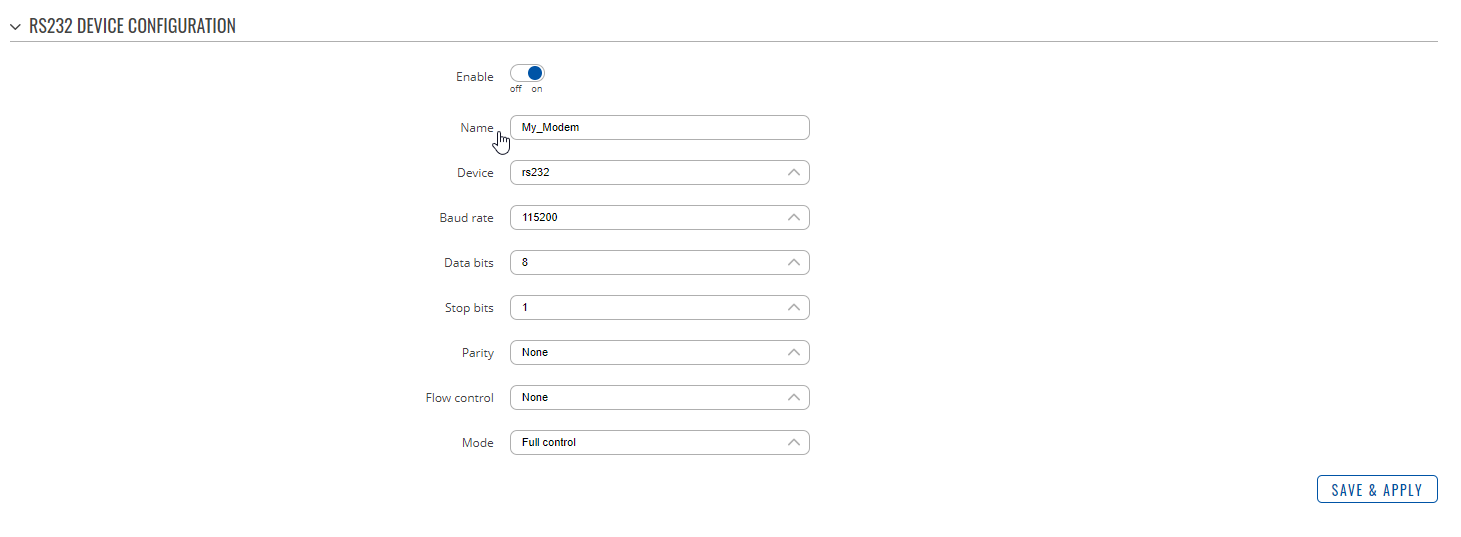The height and width of the screenshot is (537, 1461).
Task: Collapse the RS232 Device Configuration section chevron
Action: point(15,26)
